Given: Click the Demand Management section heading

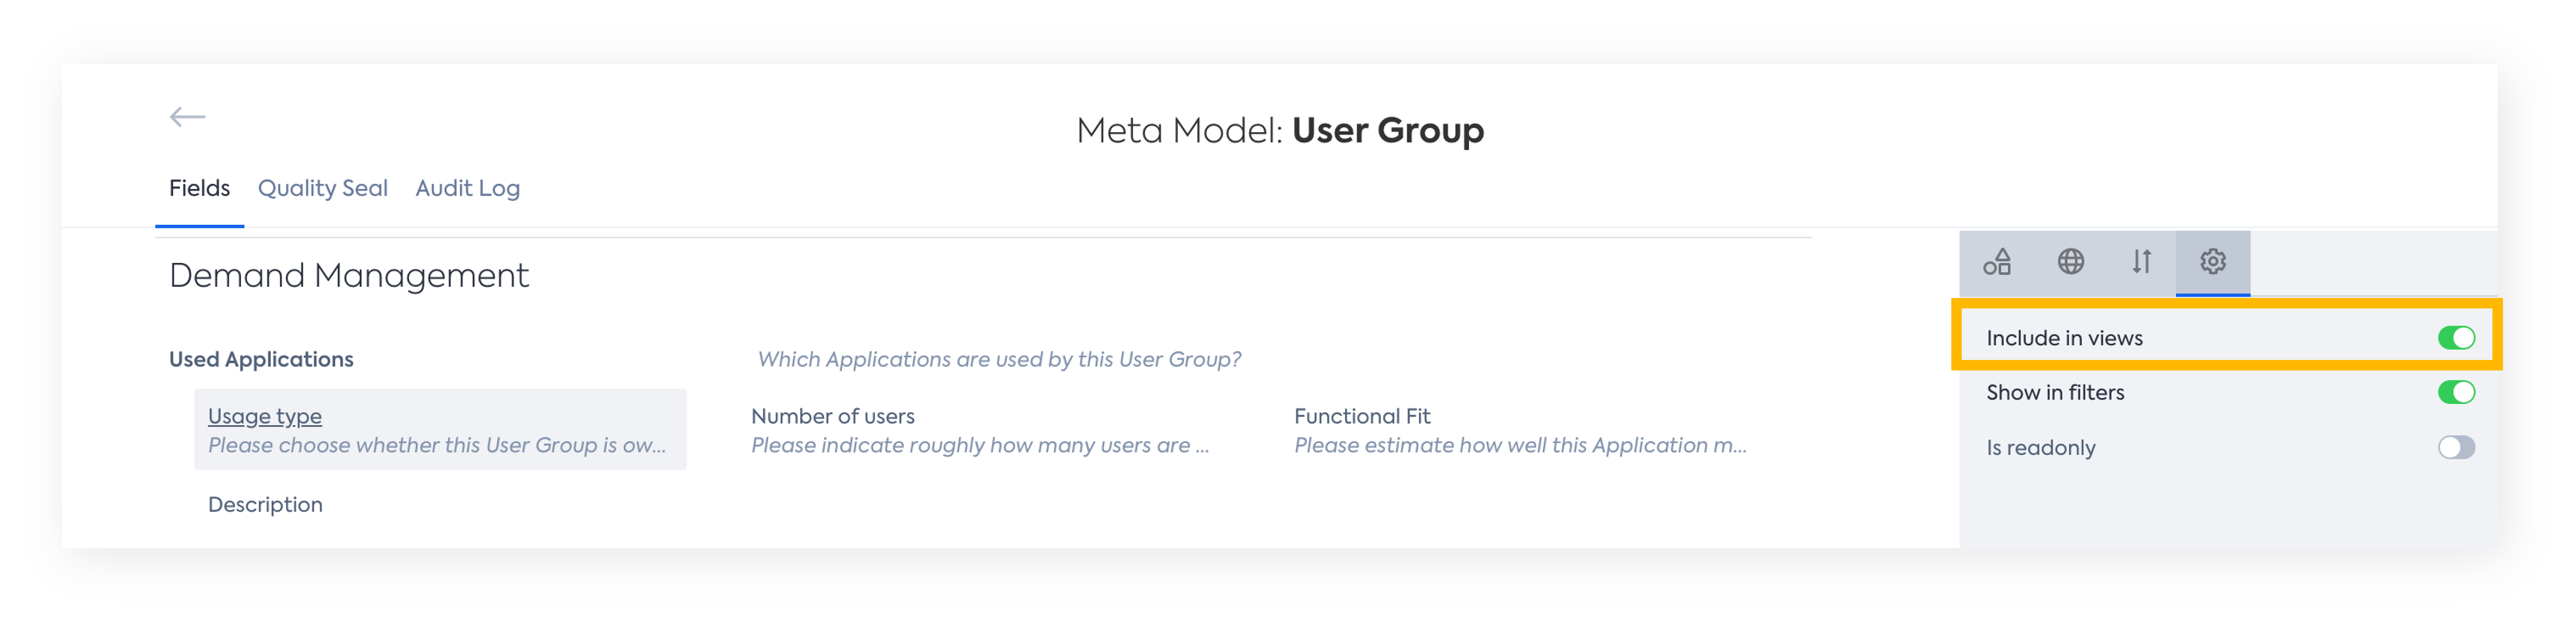Looking at the screenshot, I should click(349, 275).
